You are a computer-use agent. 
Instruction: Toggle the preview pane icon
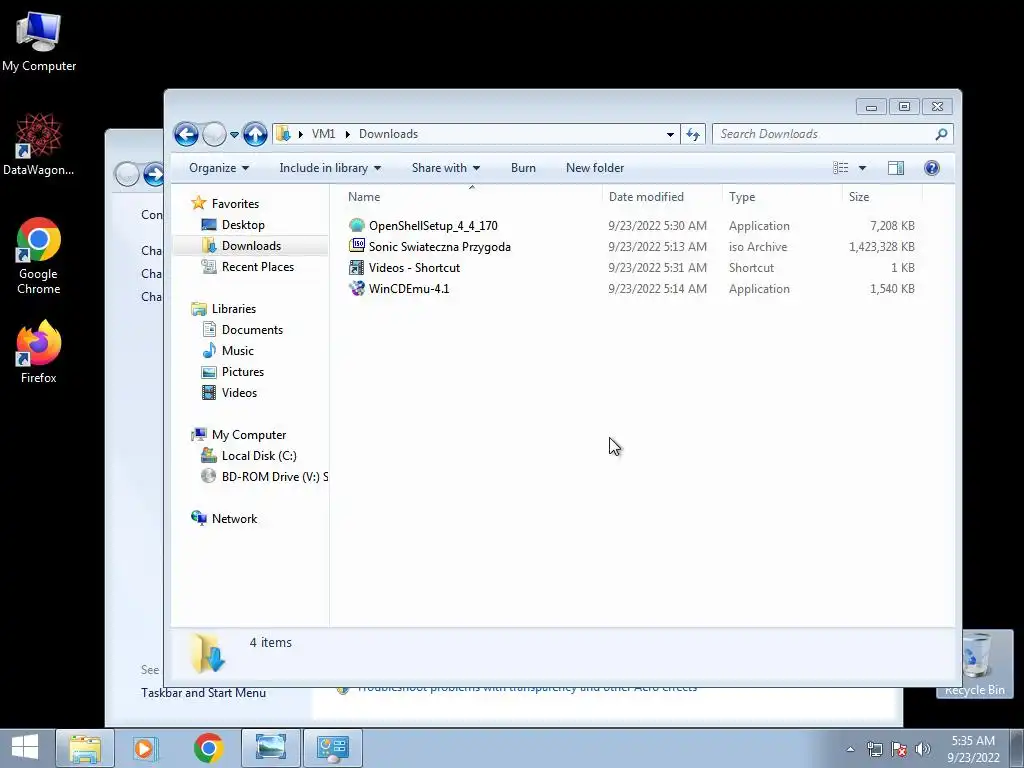pos(896,168)
